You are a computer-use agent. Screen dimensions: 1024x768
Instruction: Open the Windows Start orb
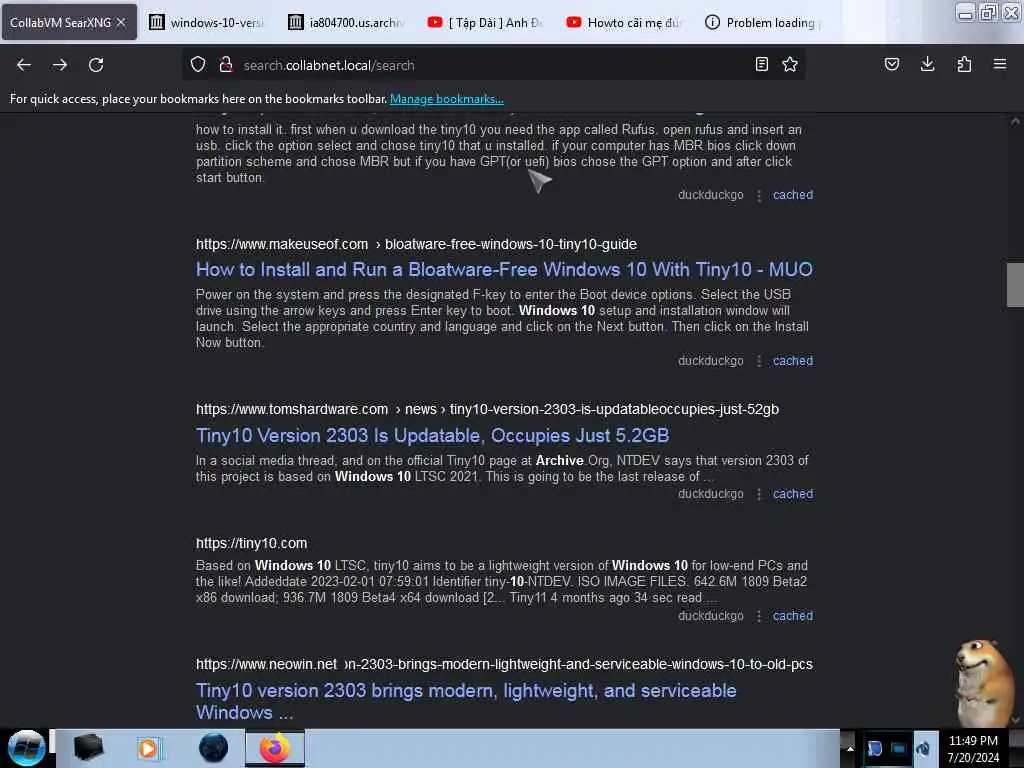[x=26, y=748]
